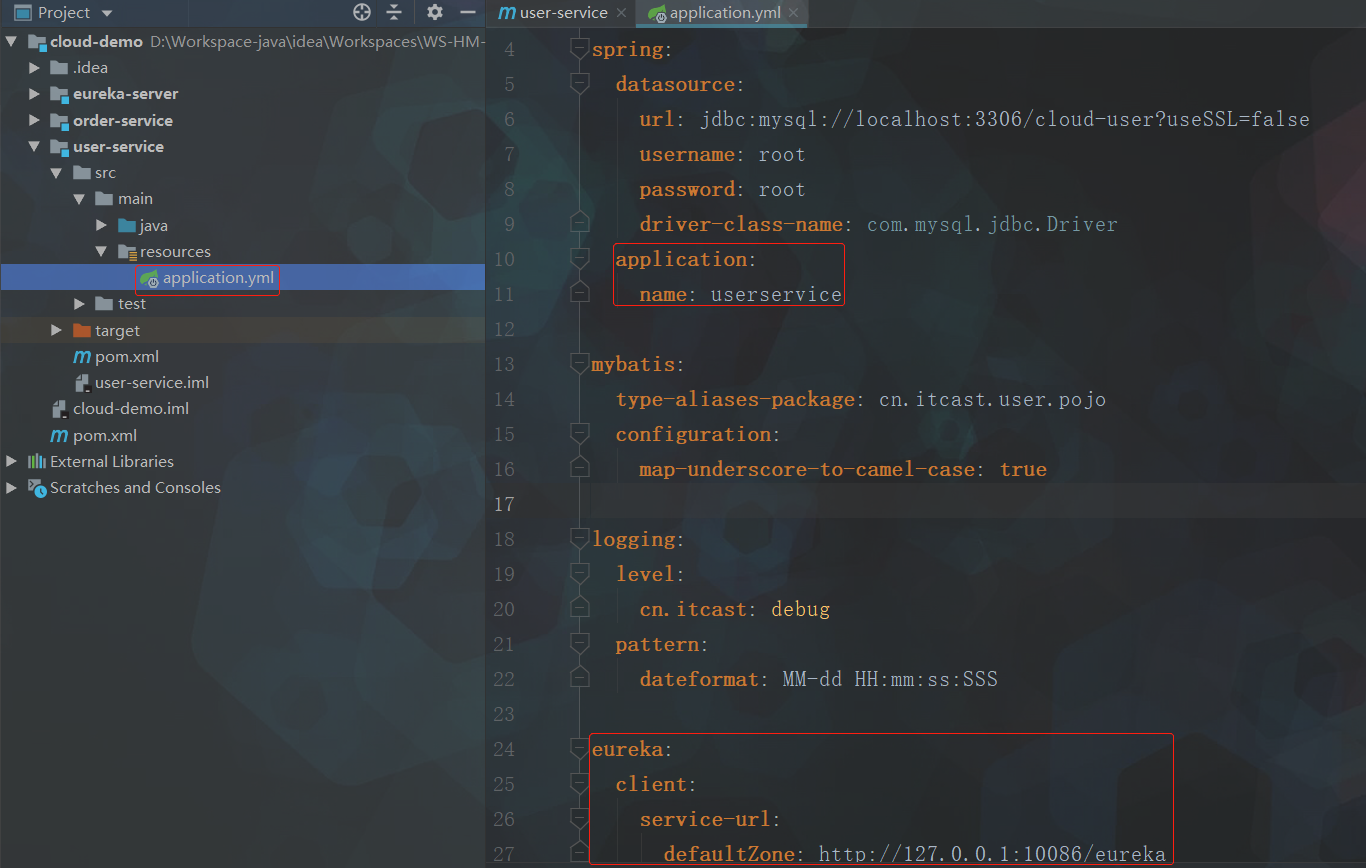The image size is (1366, 868).
Task: Expand the java source folder
Action: click(x=101, y=225)
